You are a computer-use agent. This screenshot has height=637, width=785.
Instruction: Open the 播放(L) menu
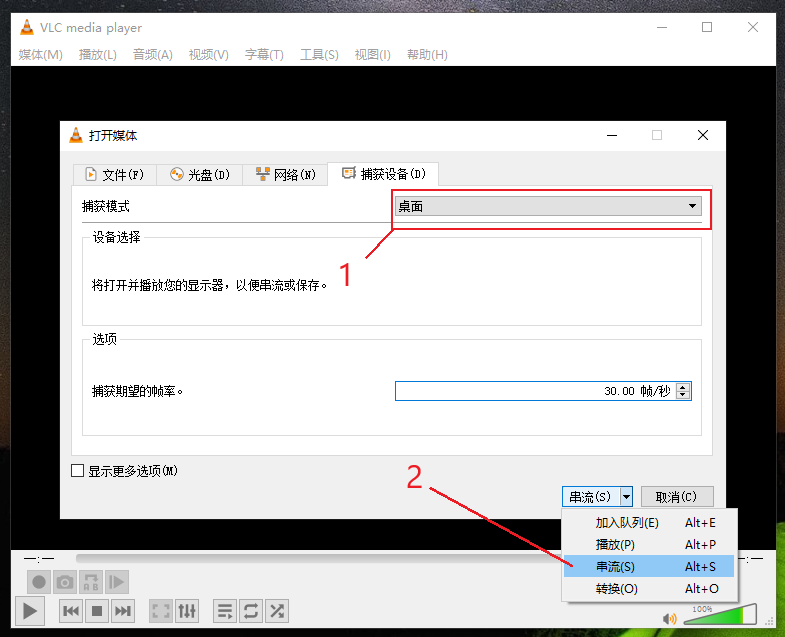click(98, 55)
